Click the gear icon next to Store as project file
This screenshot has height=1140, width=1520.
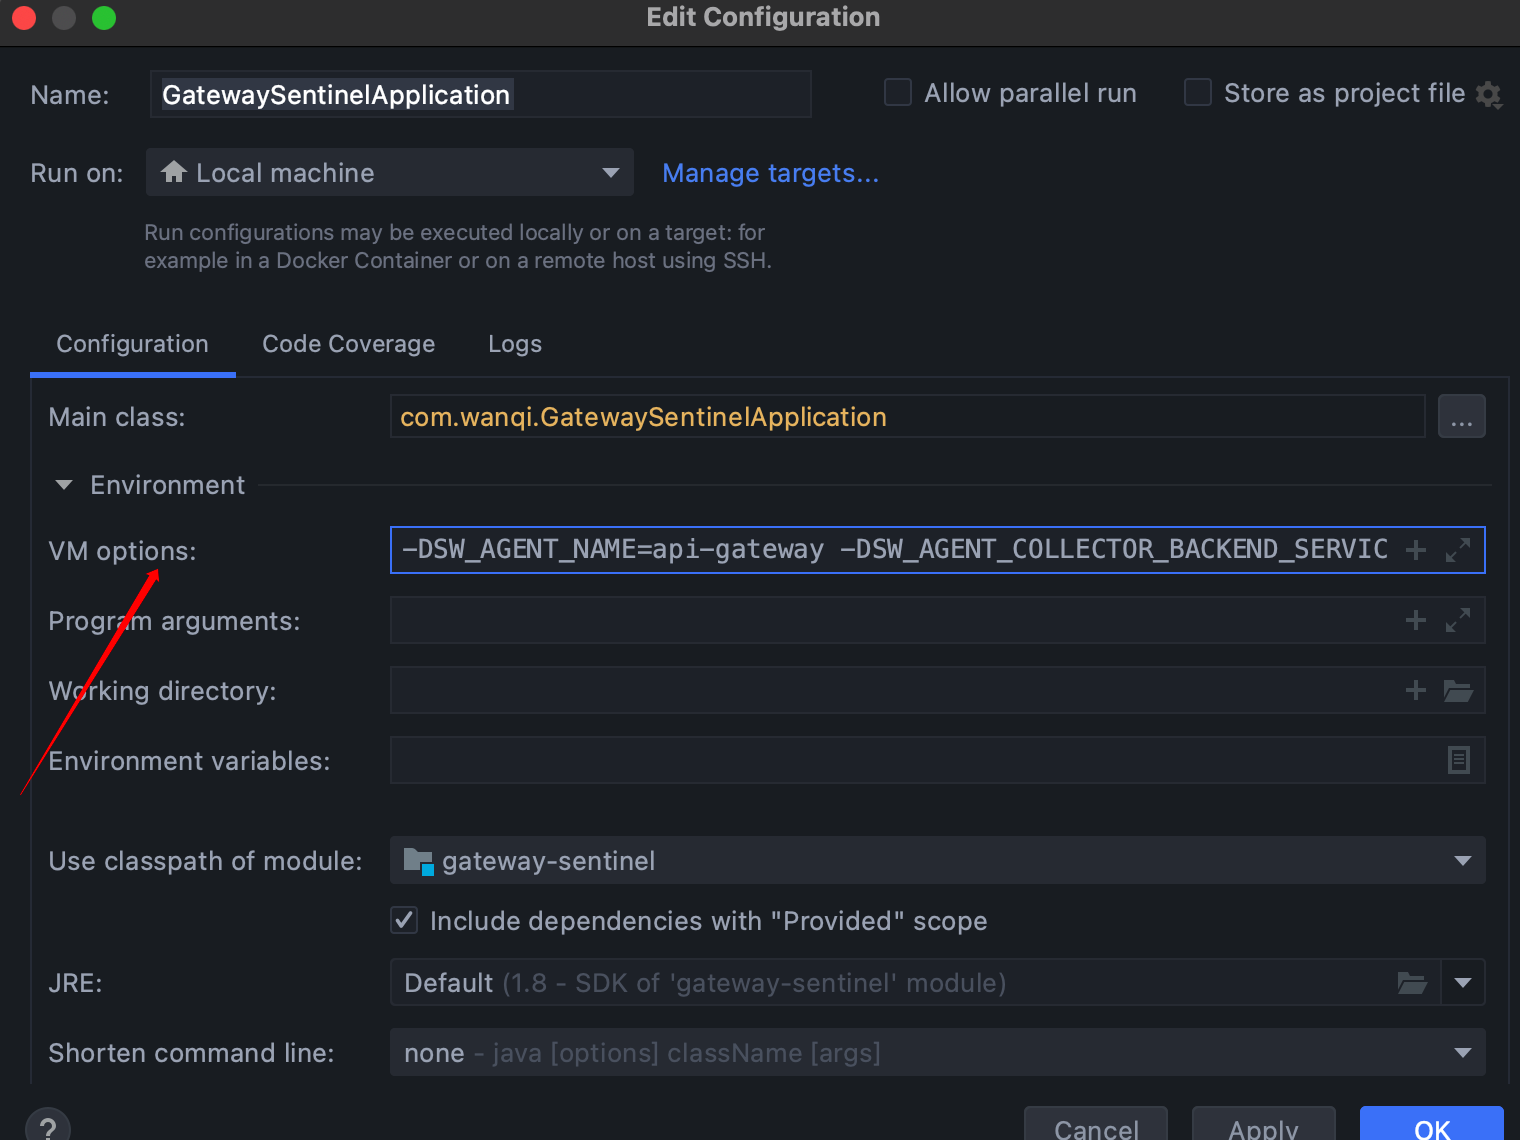[x=1488, y=95]
